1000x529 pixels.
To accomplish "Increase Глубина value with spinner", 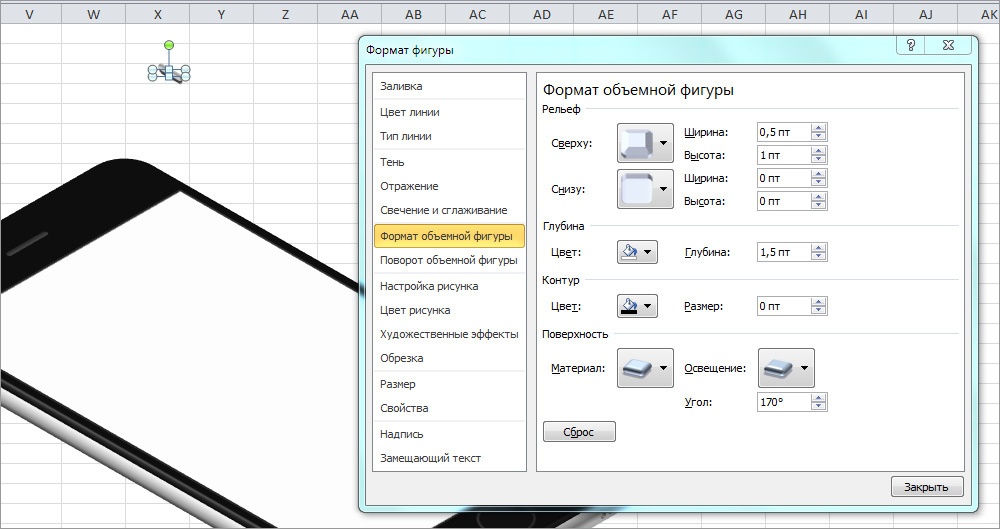I will (x=819, y=248).
